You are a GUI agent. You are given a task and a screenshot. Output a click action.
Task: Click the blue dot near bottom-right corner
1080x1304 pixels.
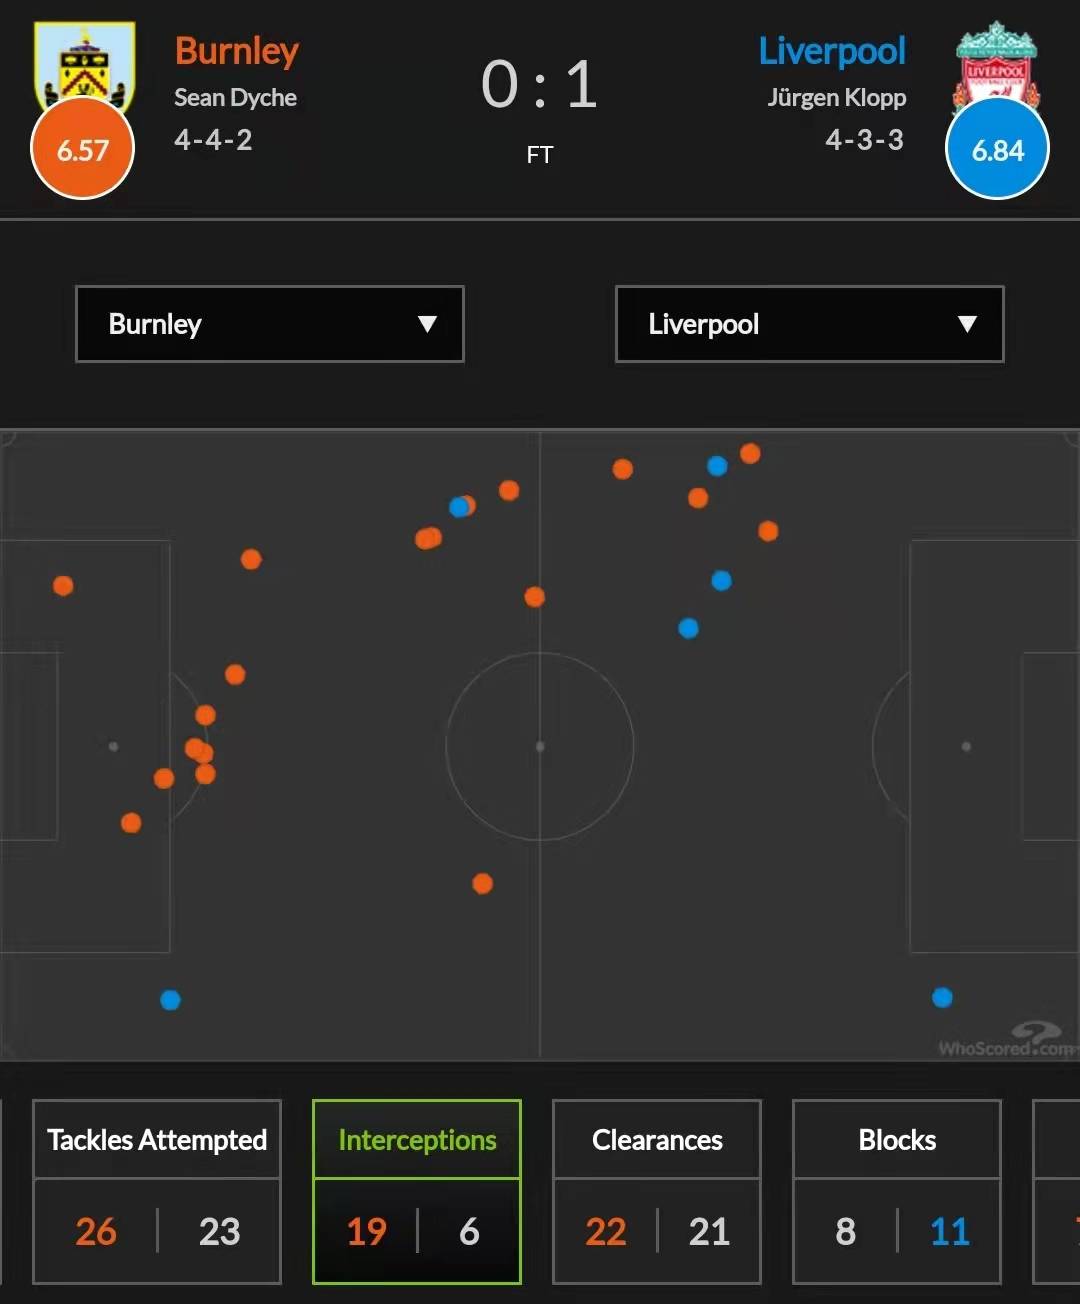pyautogui.click(x=942, y=997)
